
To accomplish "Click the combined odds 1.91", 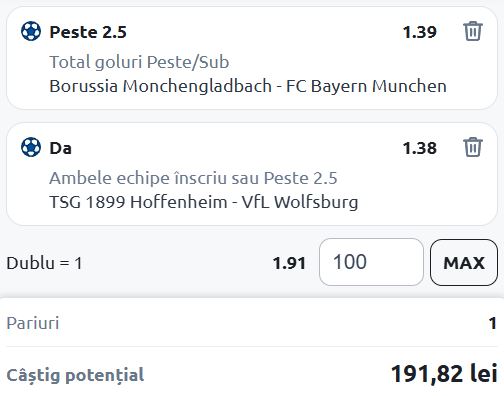I will click(289, 263).
